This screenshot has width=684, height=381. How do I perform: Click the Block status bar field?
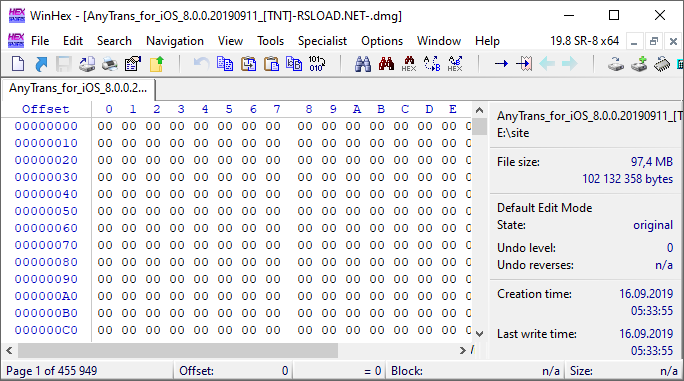(475, 371)
